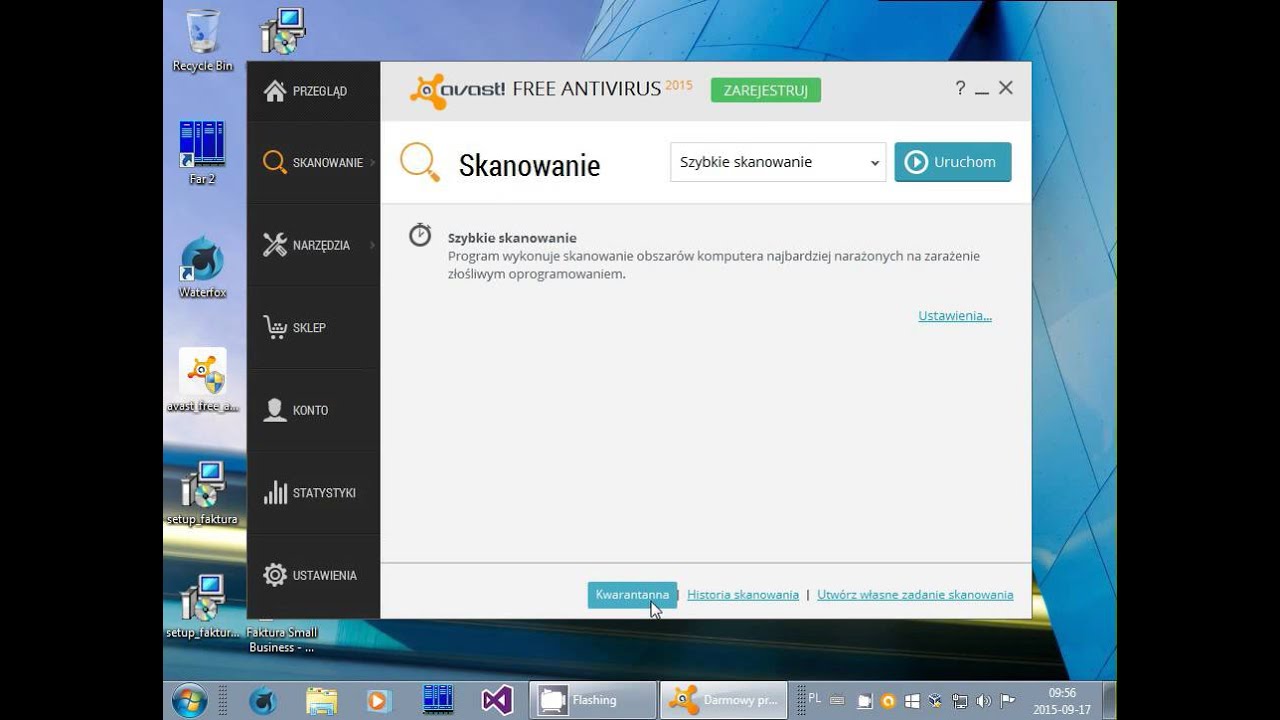Click the network tray icon
Viewport: 1280px width, 720px height.
coord(960,701)
